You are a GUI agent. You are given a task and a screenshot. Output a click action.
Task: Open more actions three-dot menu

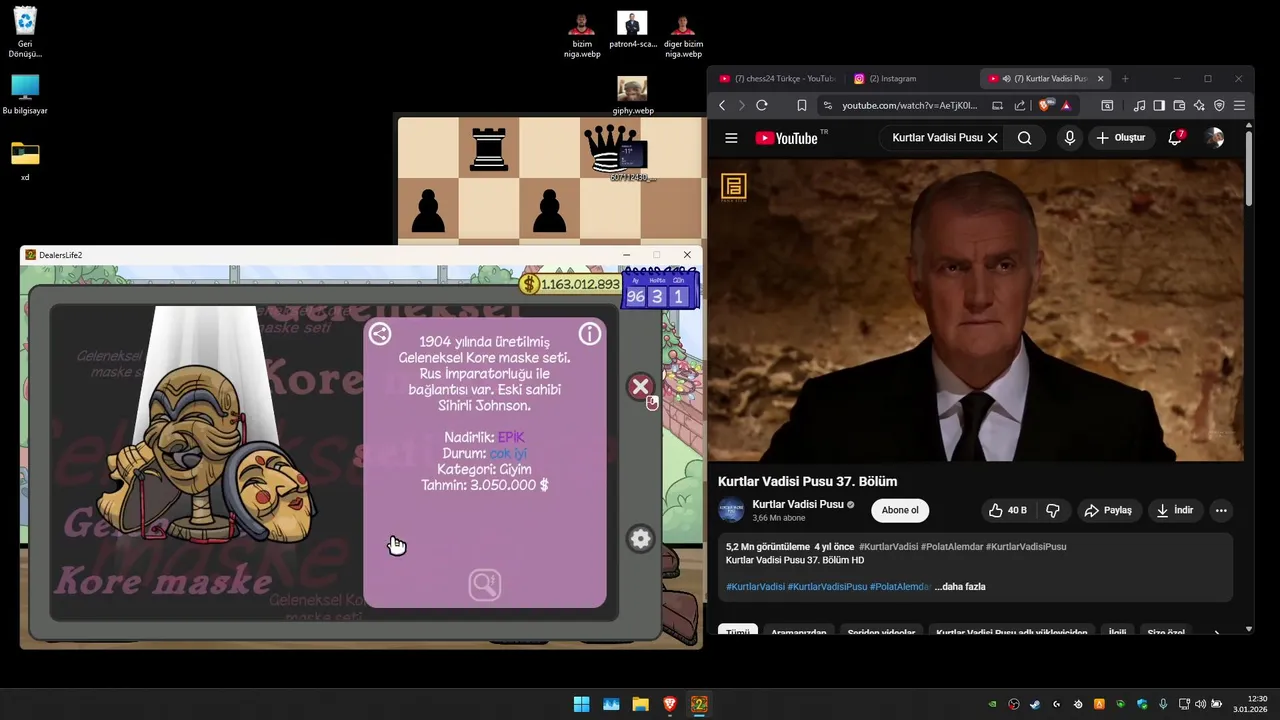point(1221,510)
